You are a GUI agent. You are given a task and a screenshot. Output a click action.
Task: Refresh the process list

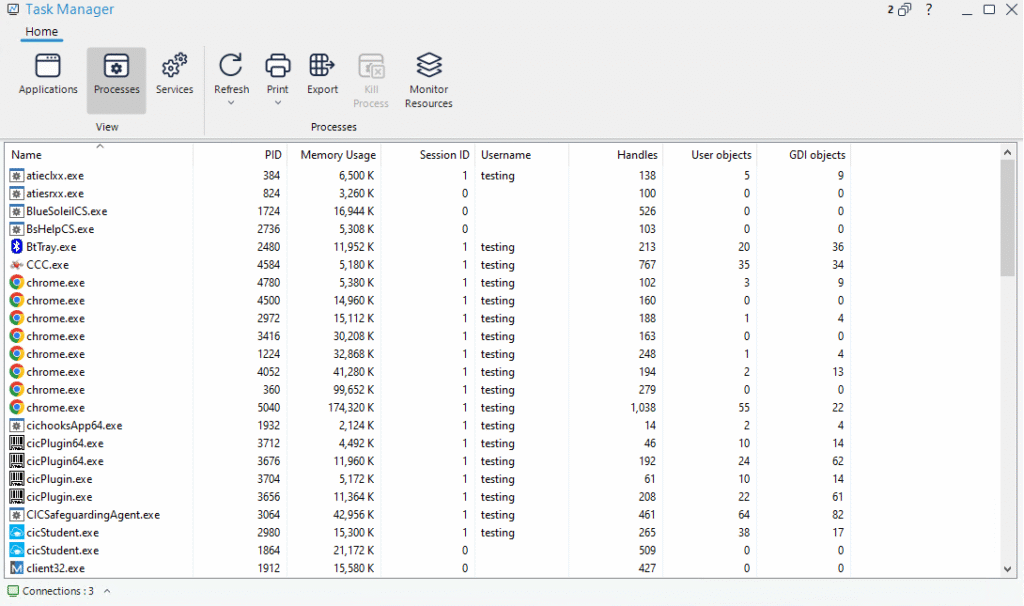tap(231, 72)
